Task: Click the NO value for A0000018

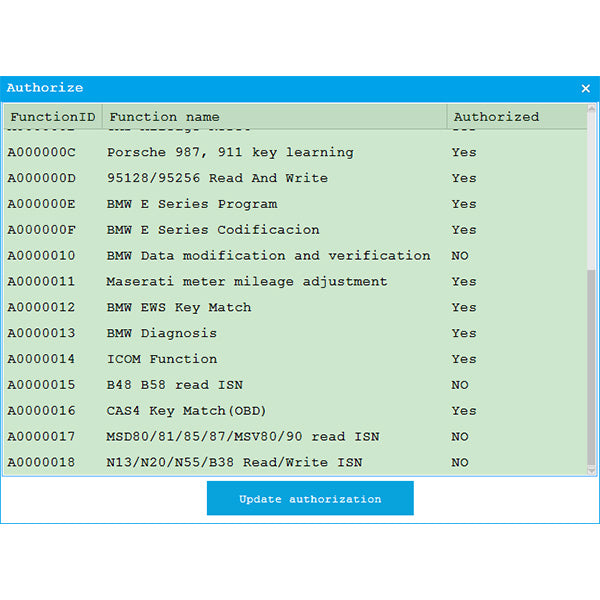Action: click(x=460, y=462)
